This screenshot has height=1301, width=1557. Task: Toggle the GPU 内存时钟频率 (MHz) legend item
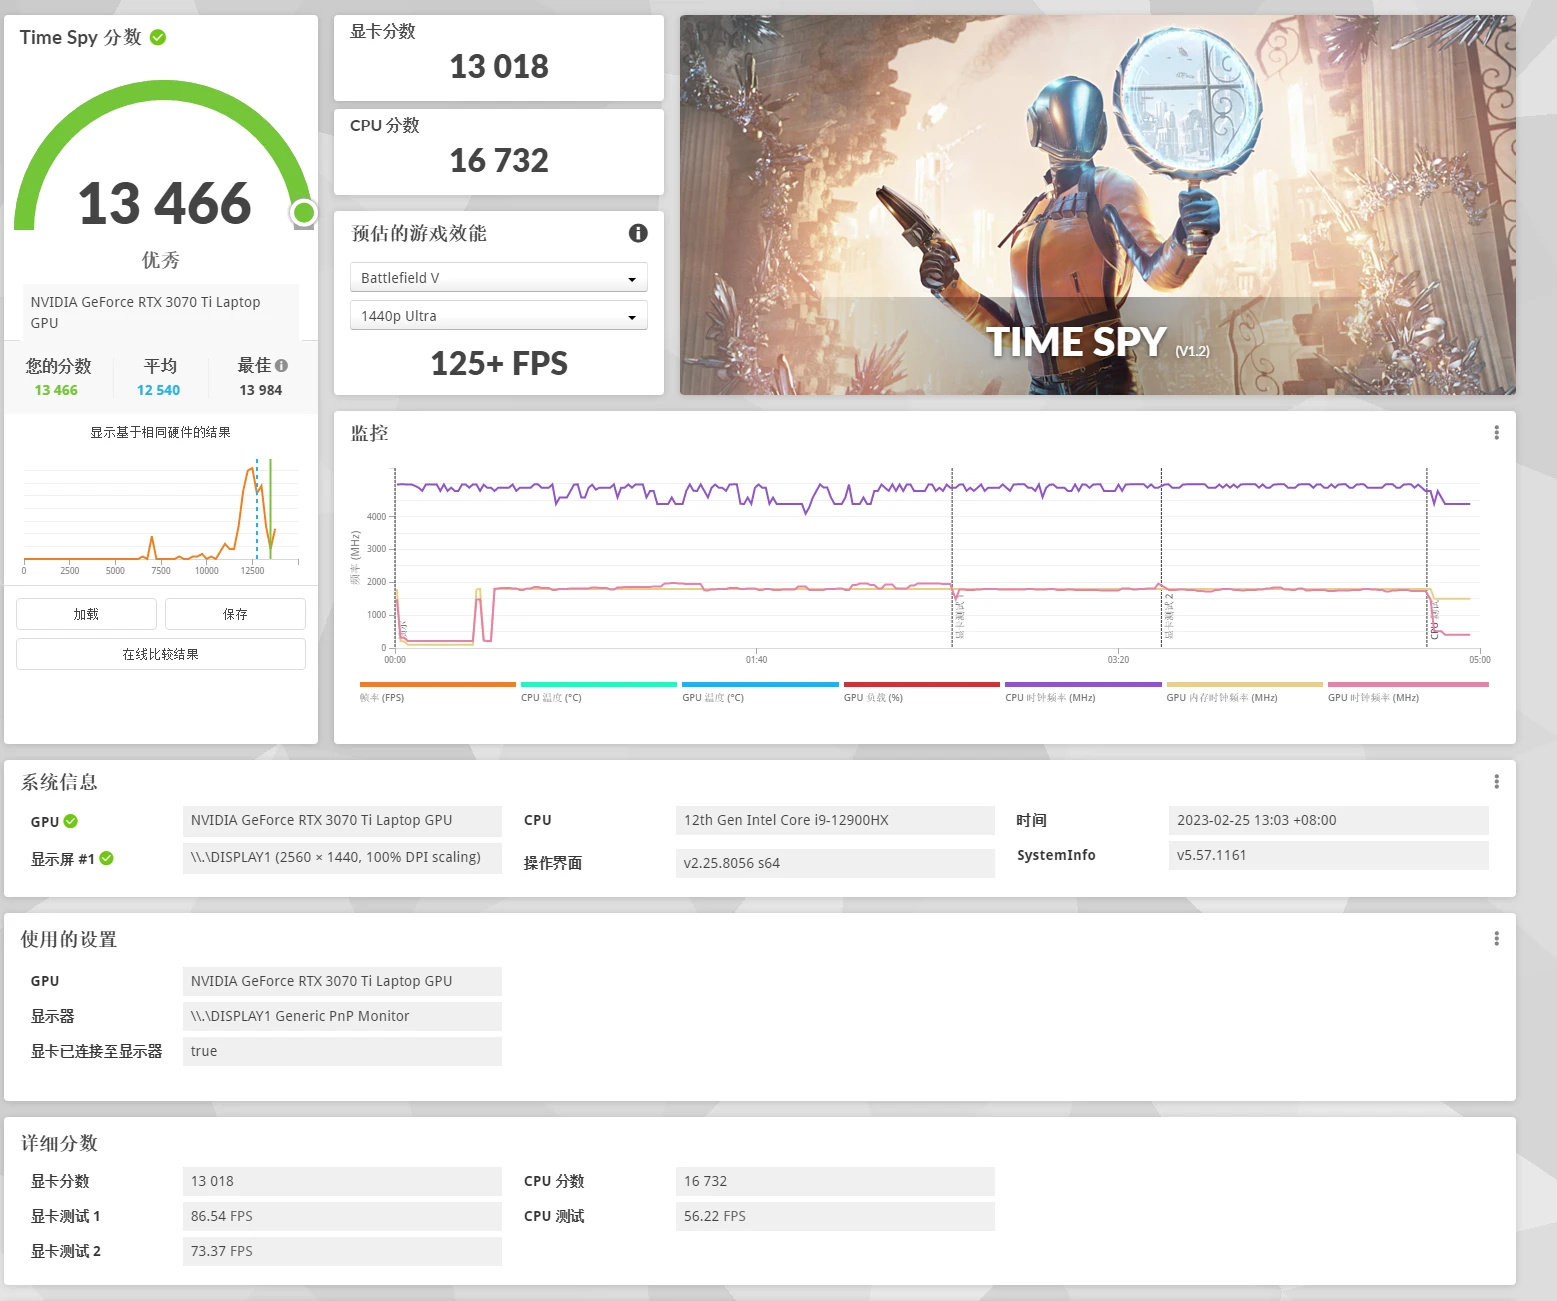(1244, 692)
